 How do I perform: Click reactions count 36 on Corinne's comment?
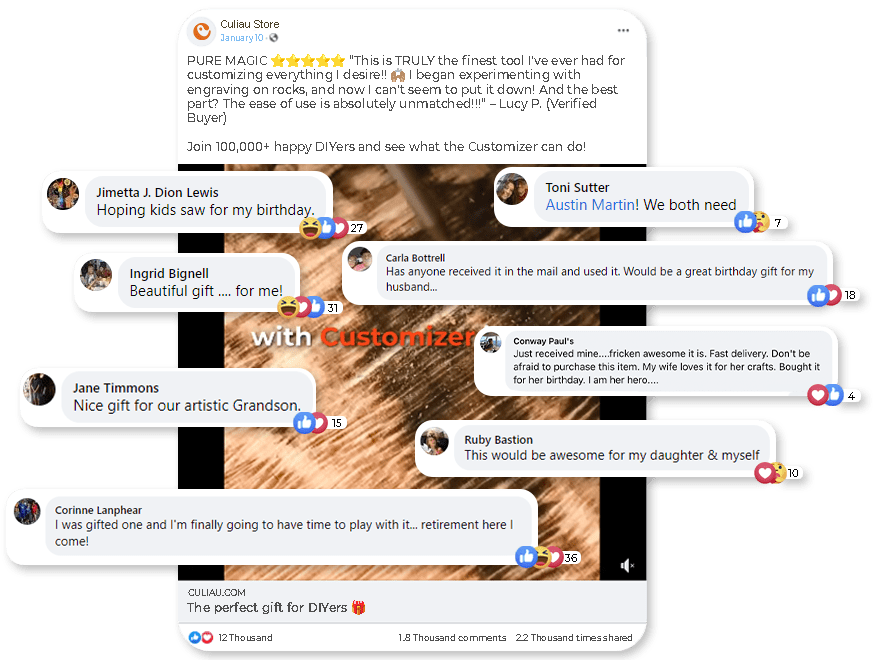click(571, 557)
